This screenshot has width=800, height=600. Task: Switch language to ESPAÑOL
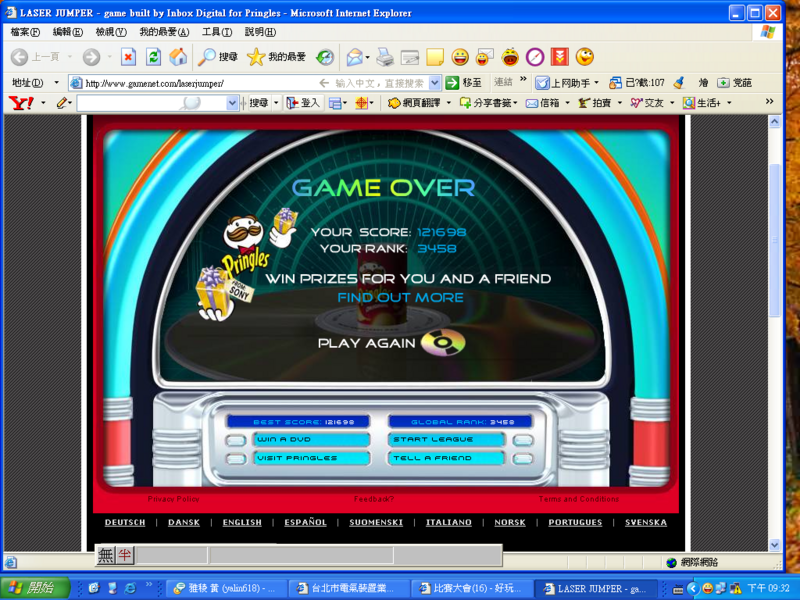pos(306,522)
